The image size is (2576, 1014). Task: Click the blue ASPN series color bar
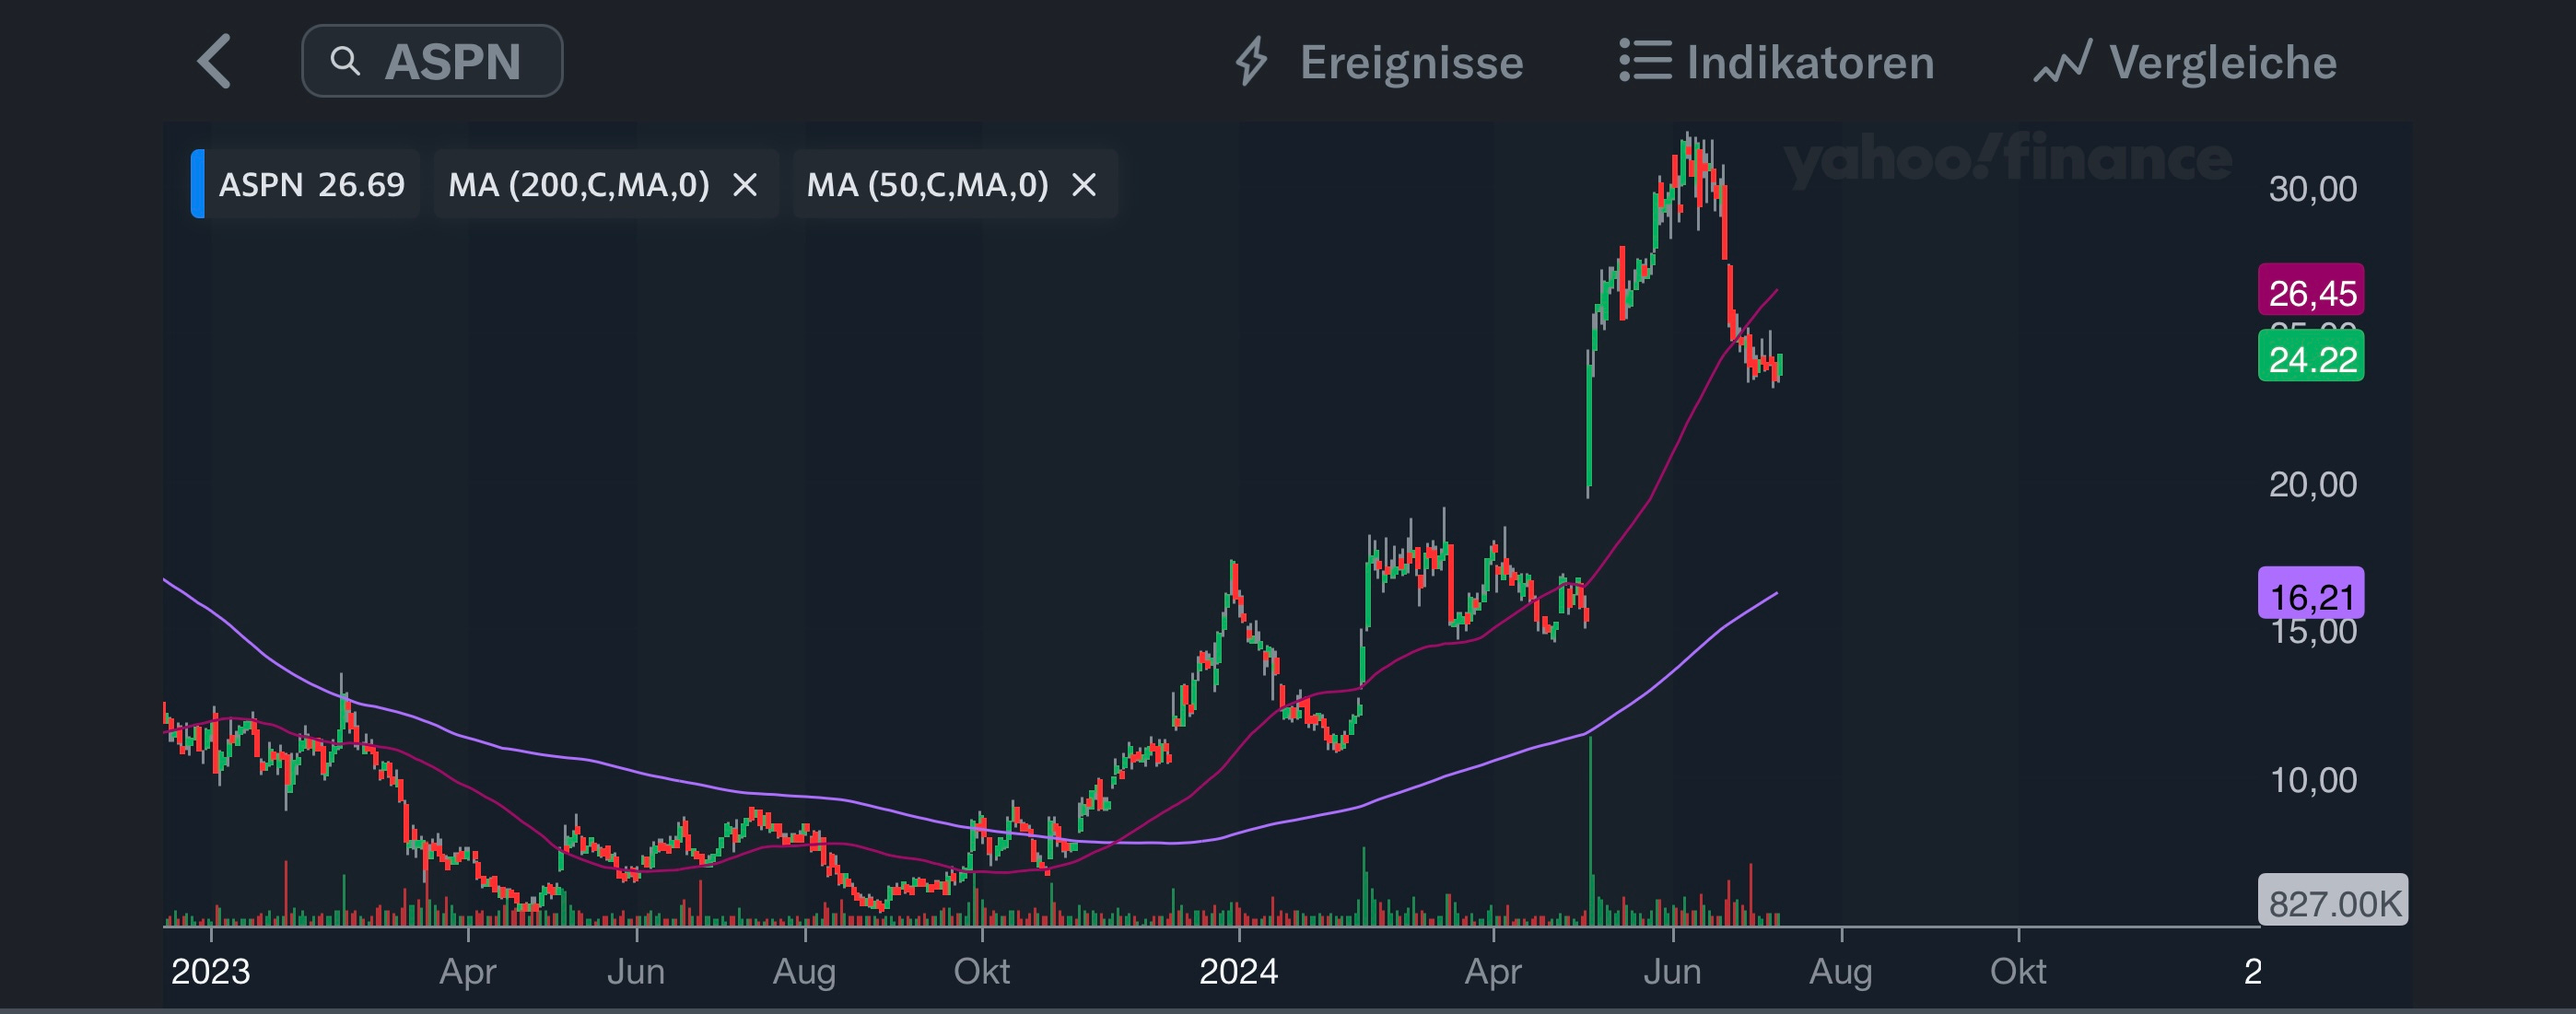[x=198, y=184]
